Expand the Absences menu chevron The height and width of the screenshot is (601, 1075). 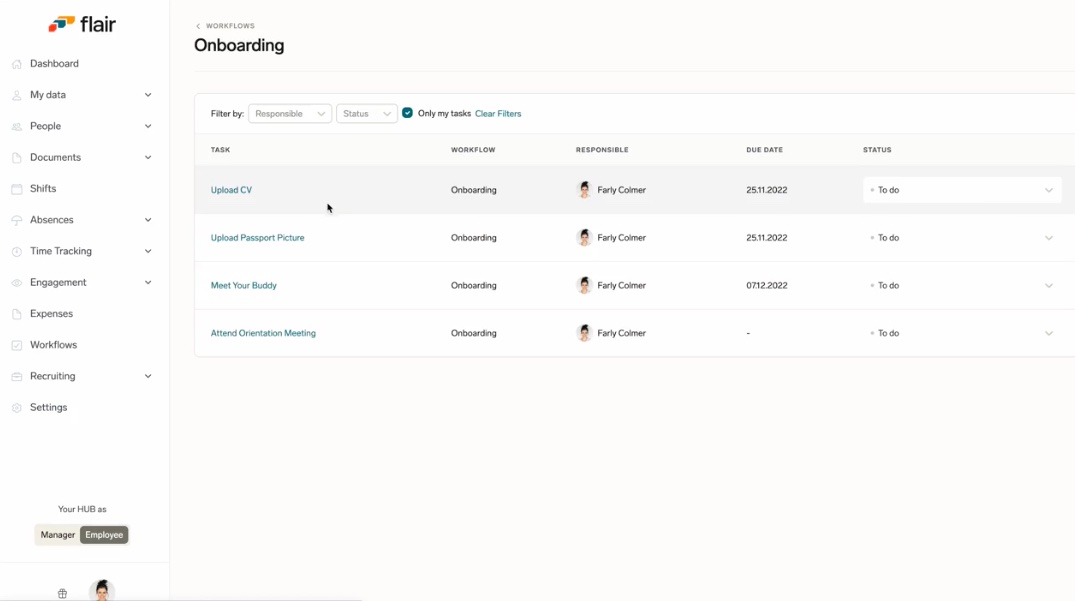click(148, 220)
